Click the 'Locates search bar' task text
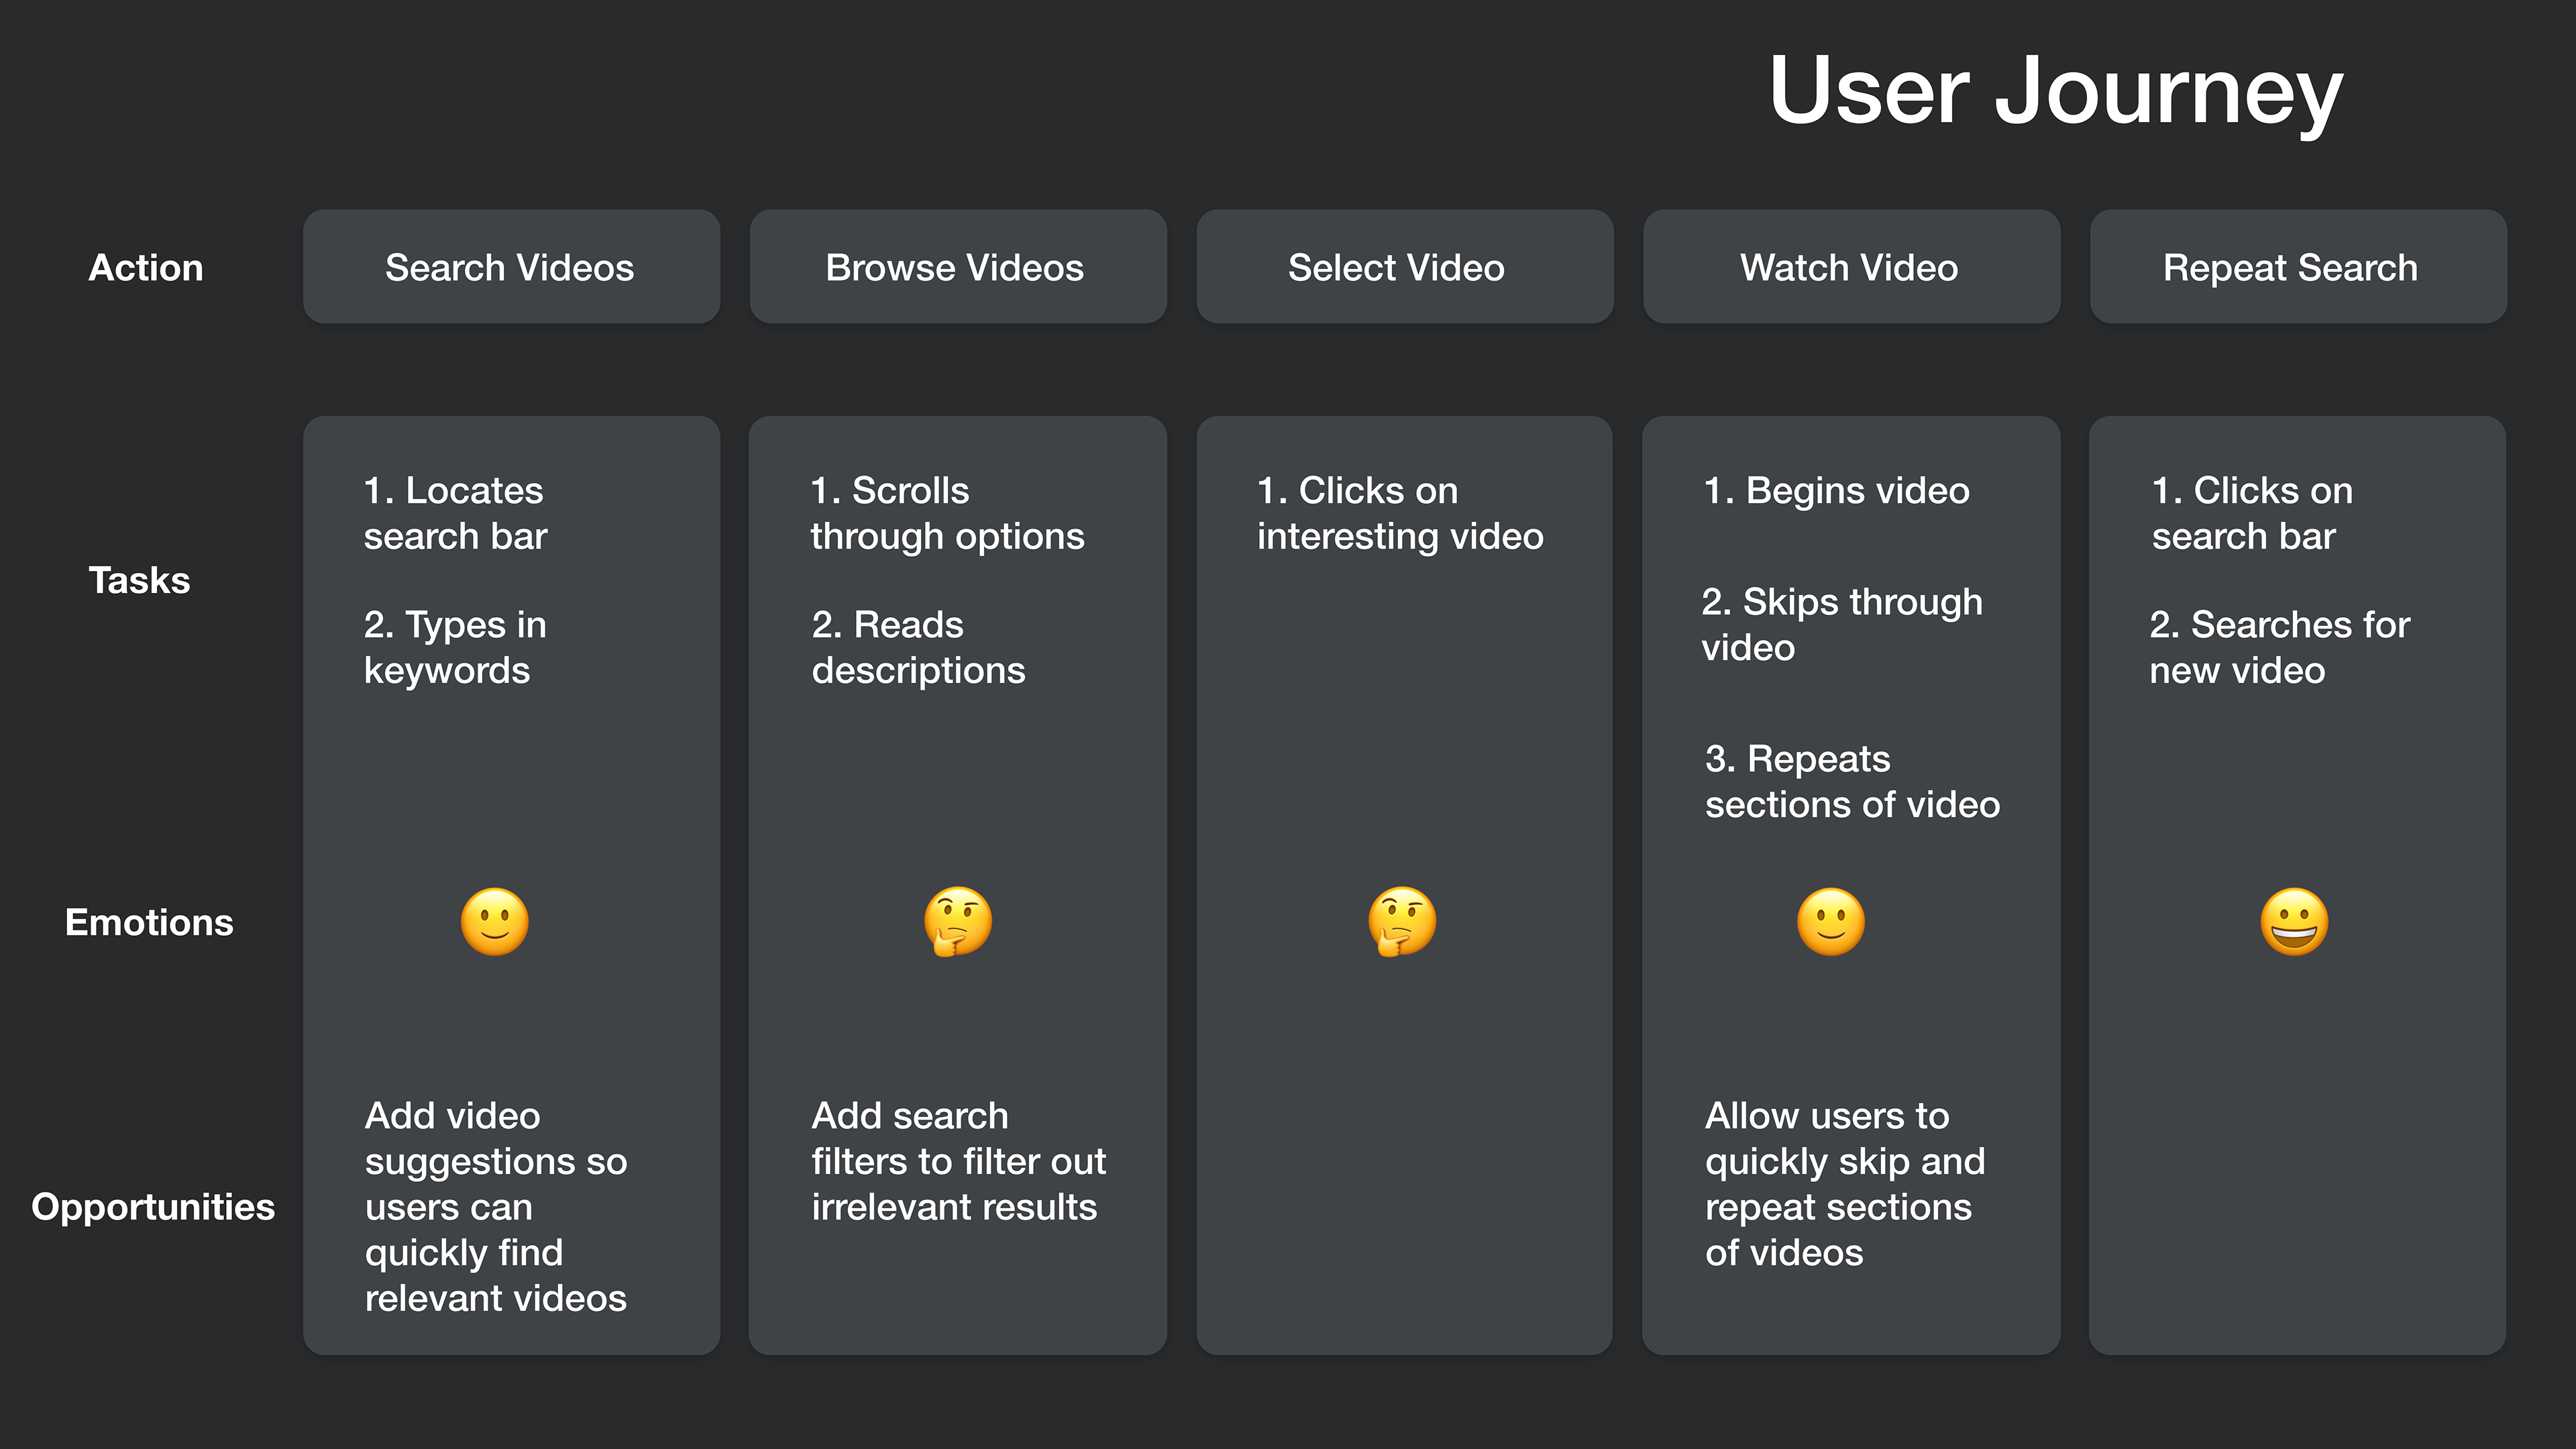 pos(455,513)
